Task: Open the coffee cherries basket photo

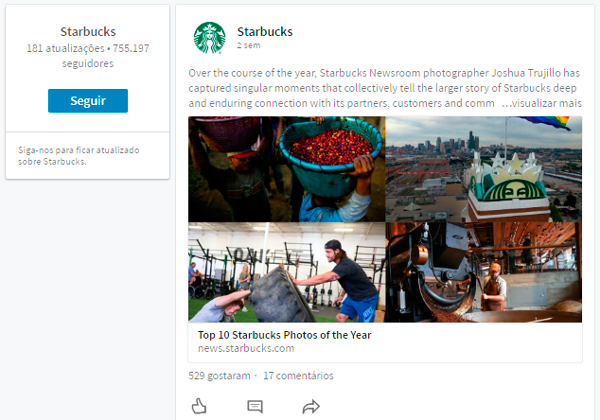Action: tap(286, 168)
